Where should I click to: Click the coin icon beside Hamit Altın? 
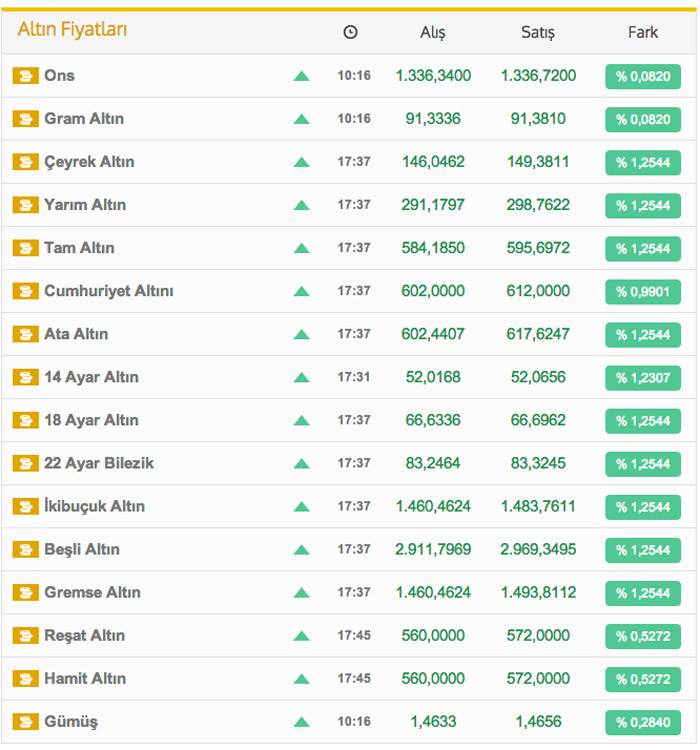click(25, 678)
